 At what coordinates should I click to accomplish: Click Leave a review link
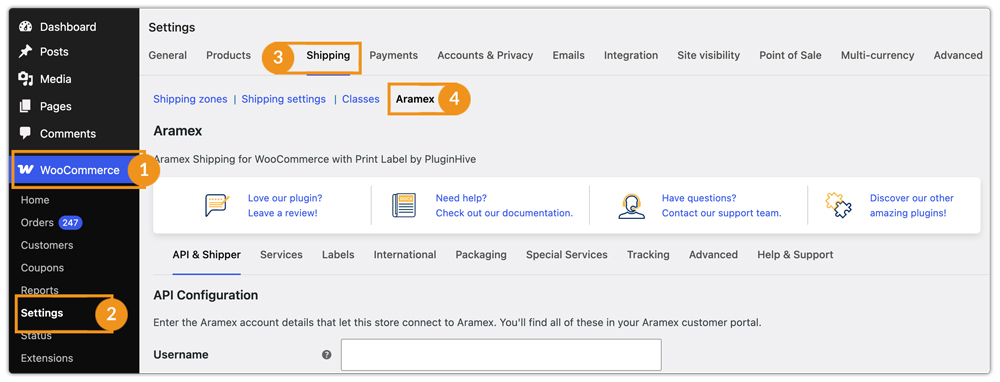click(x=283, y=213)
